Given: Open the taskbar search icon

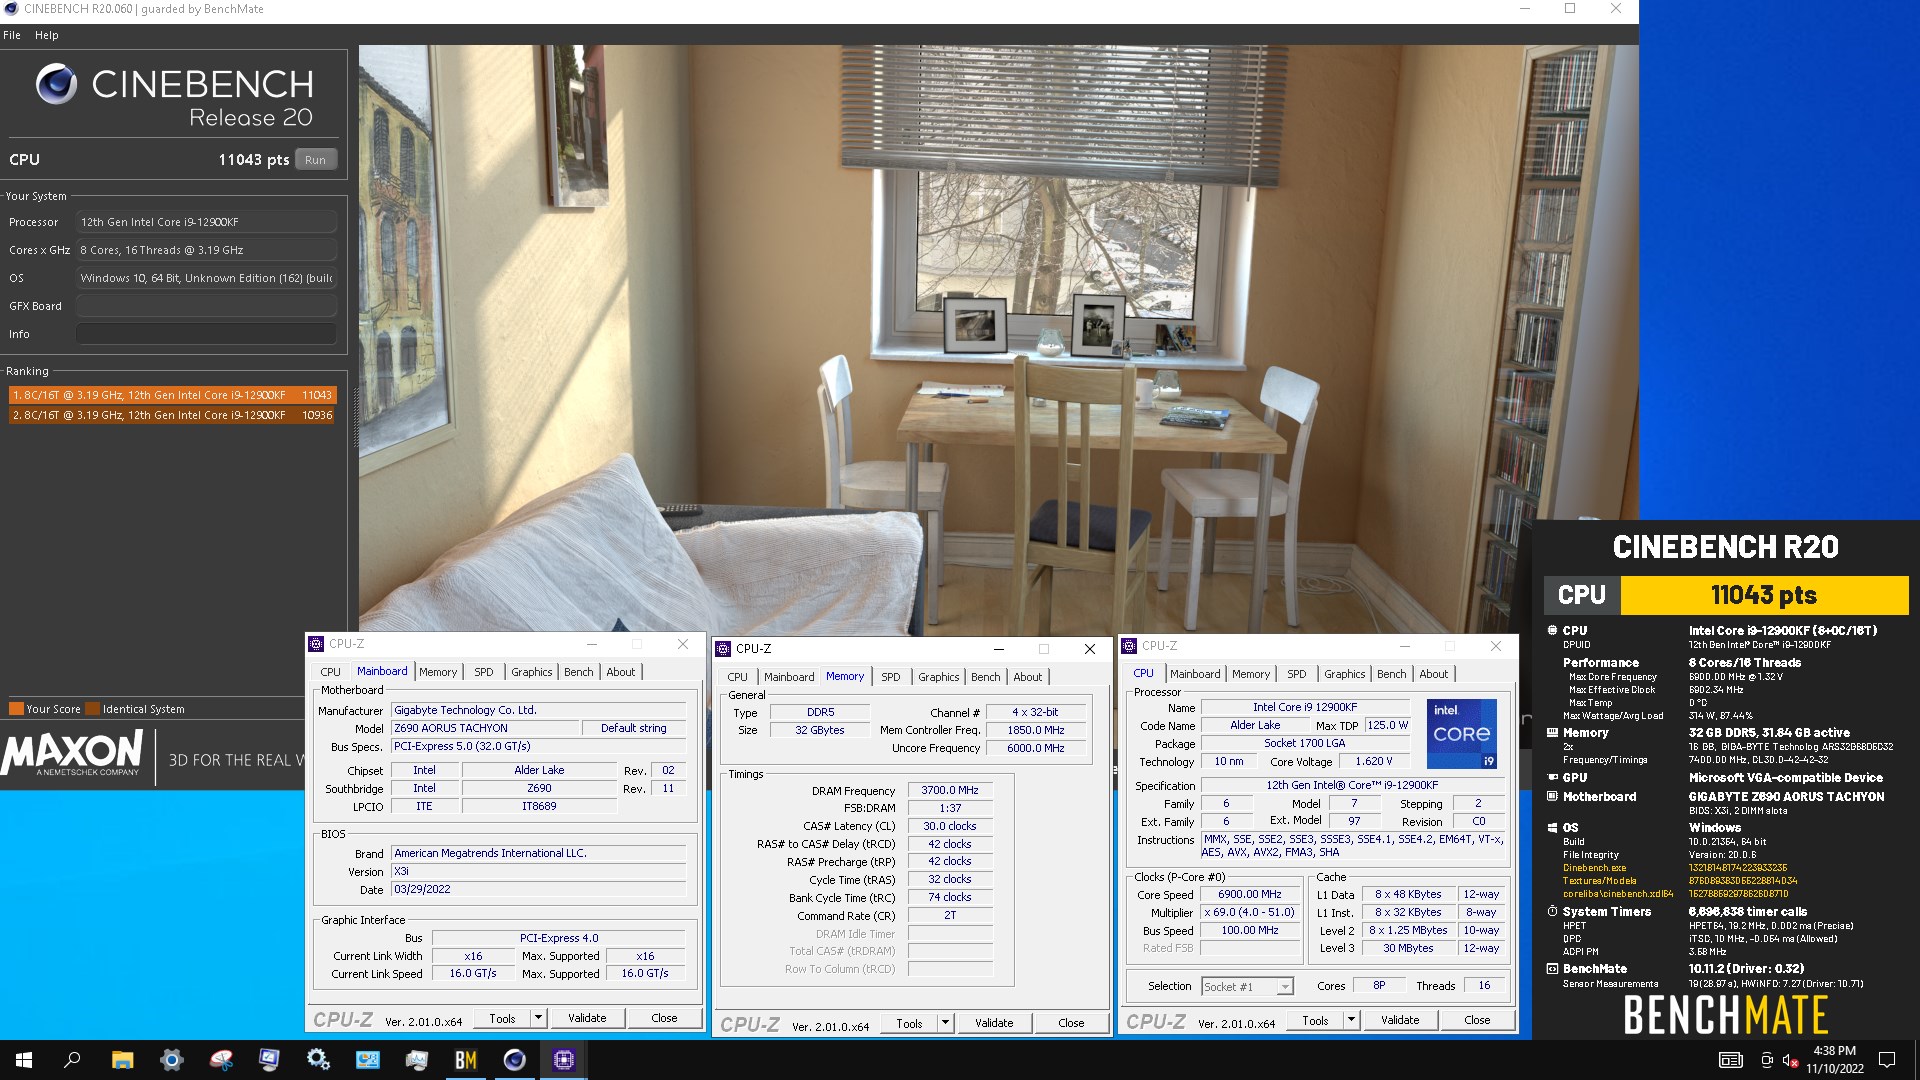Looking at the screenshot, I should (x=72, y=1060).
